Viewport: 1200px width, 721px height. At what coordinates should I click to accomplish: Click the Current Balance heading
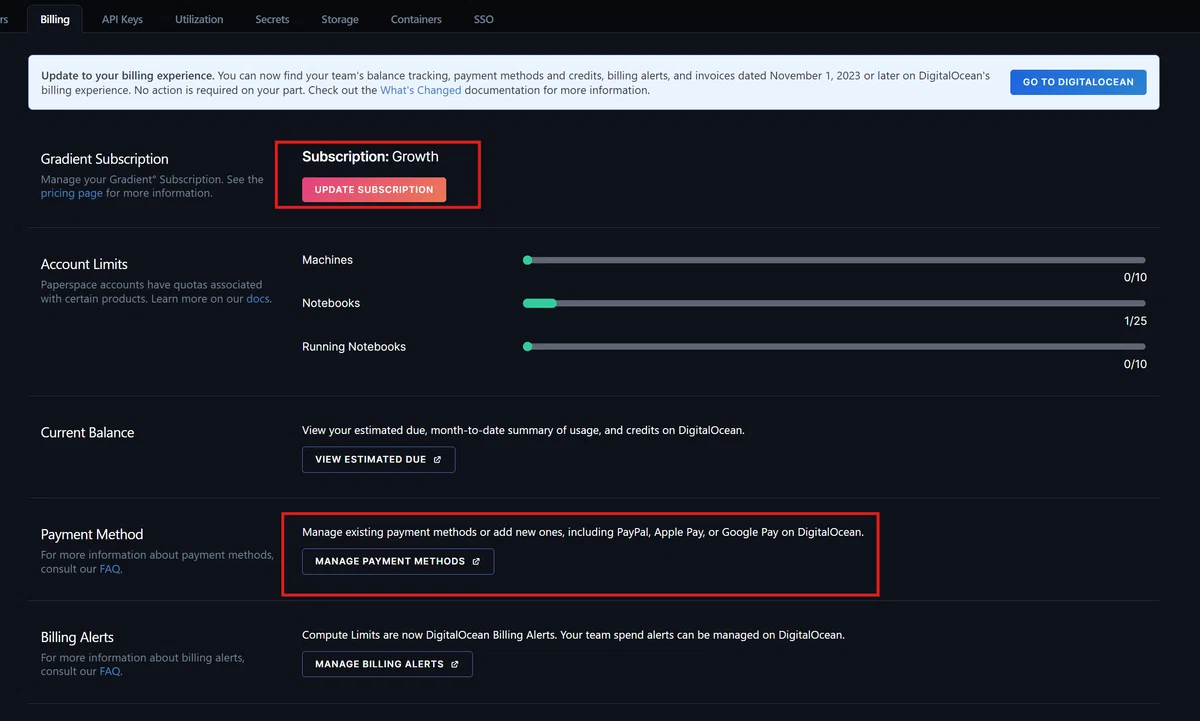[x=87, y=433]
